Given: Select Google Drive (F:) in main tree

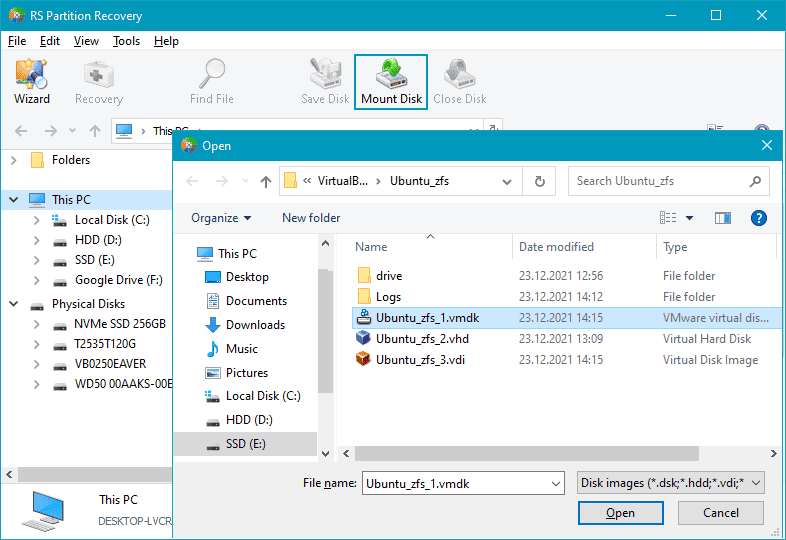Looking at the screenshot, I should [119, 280].
